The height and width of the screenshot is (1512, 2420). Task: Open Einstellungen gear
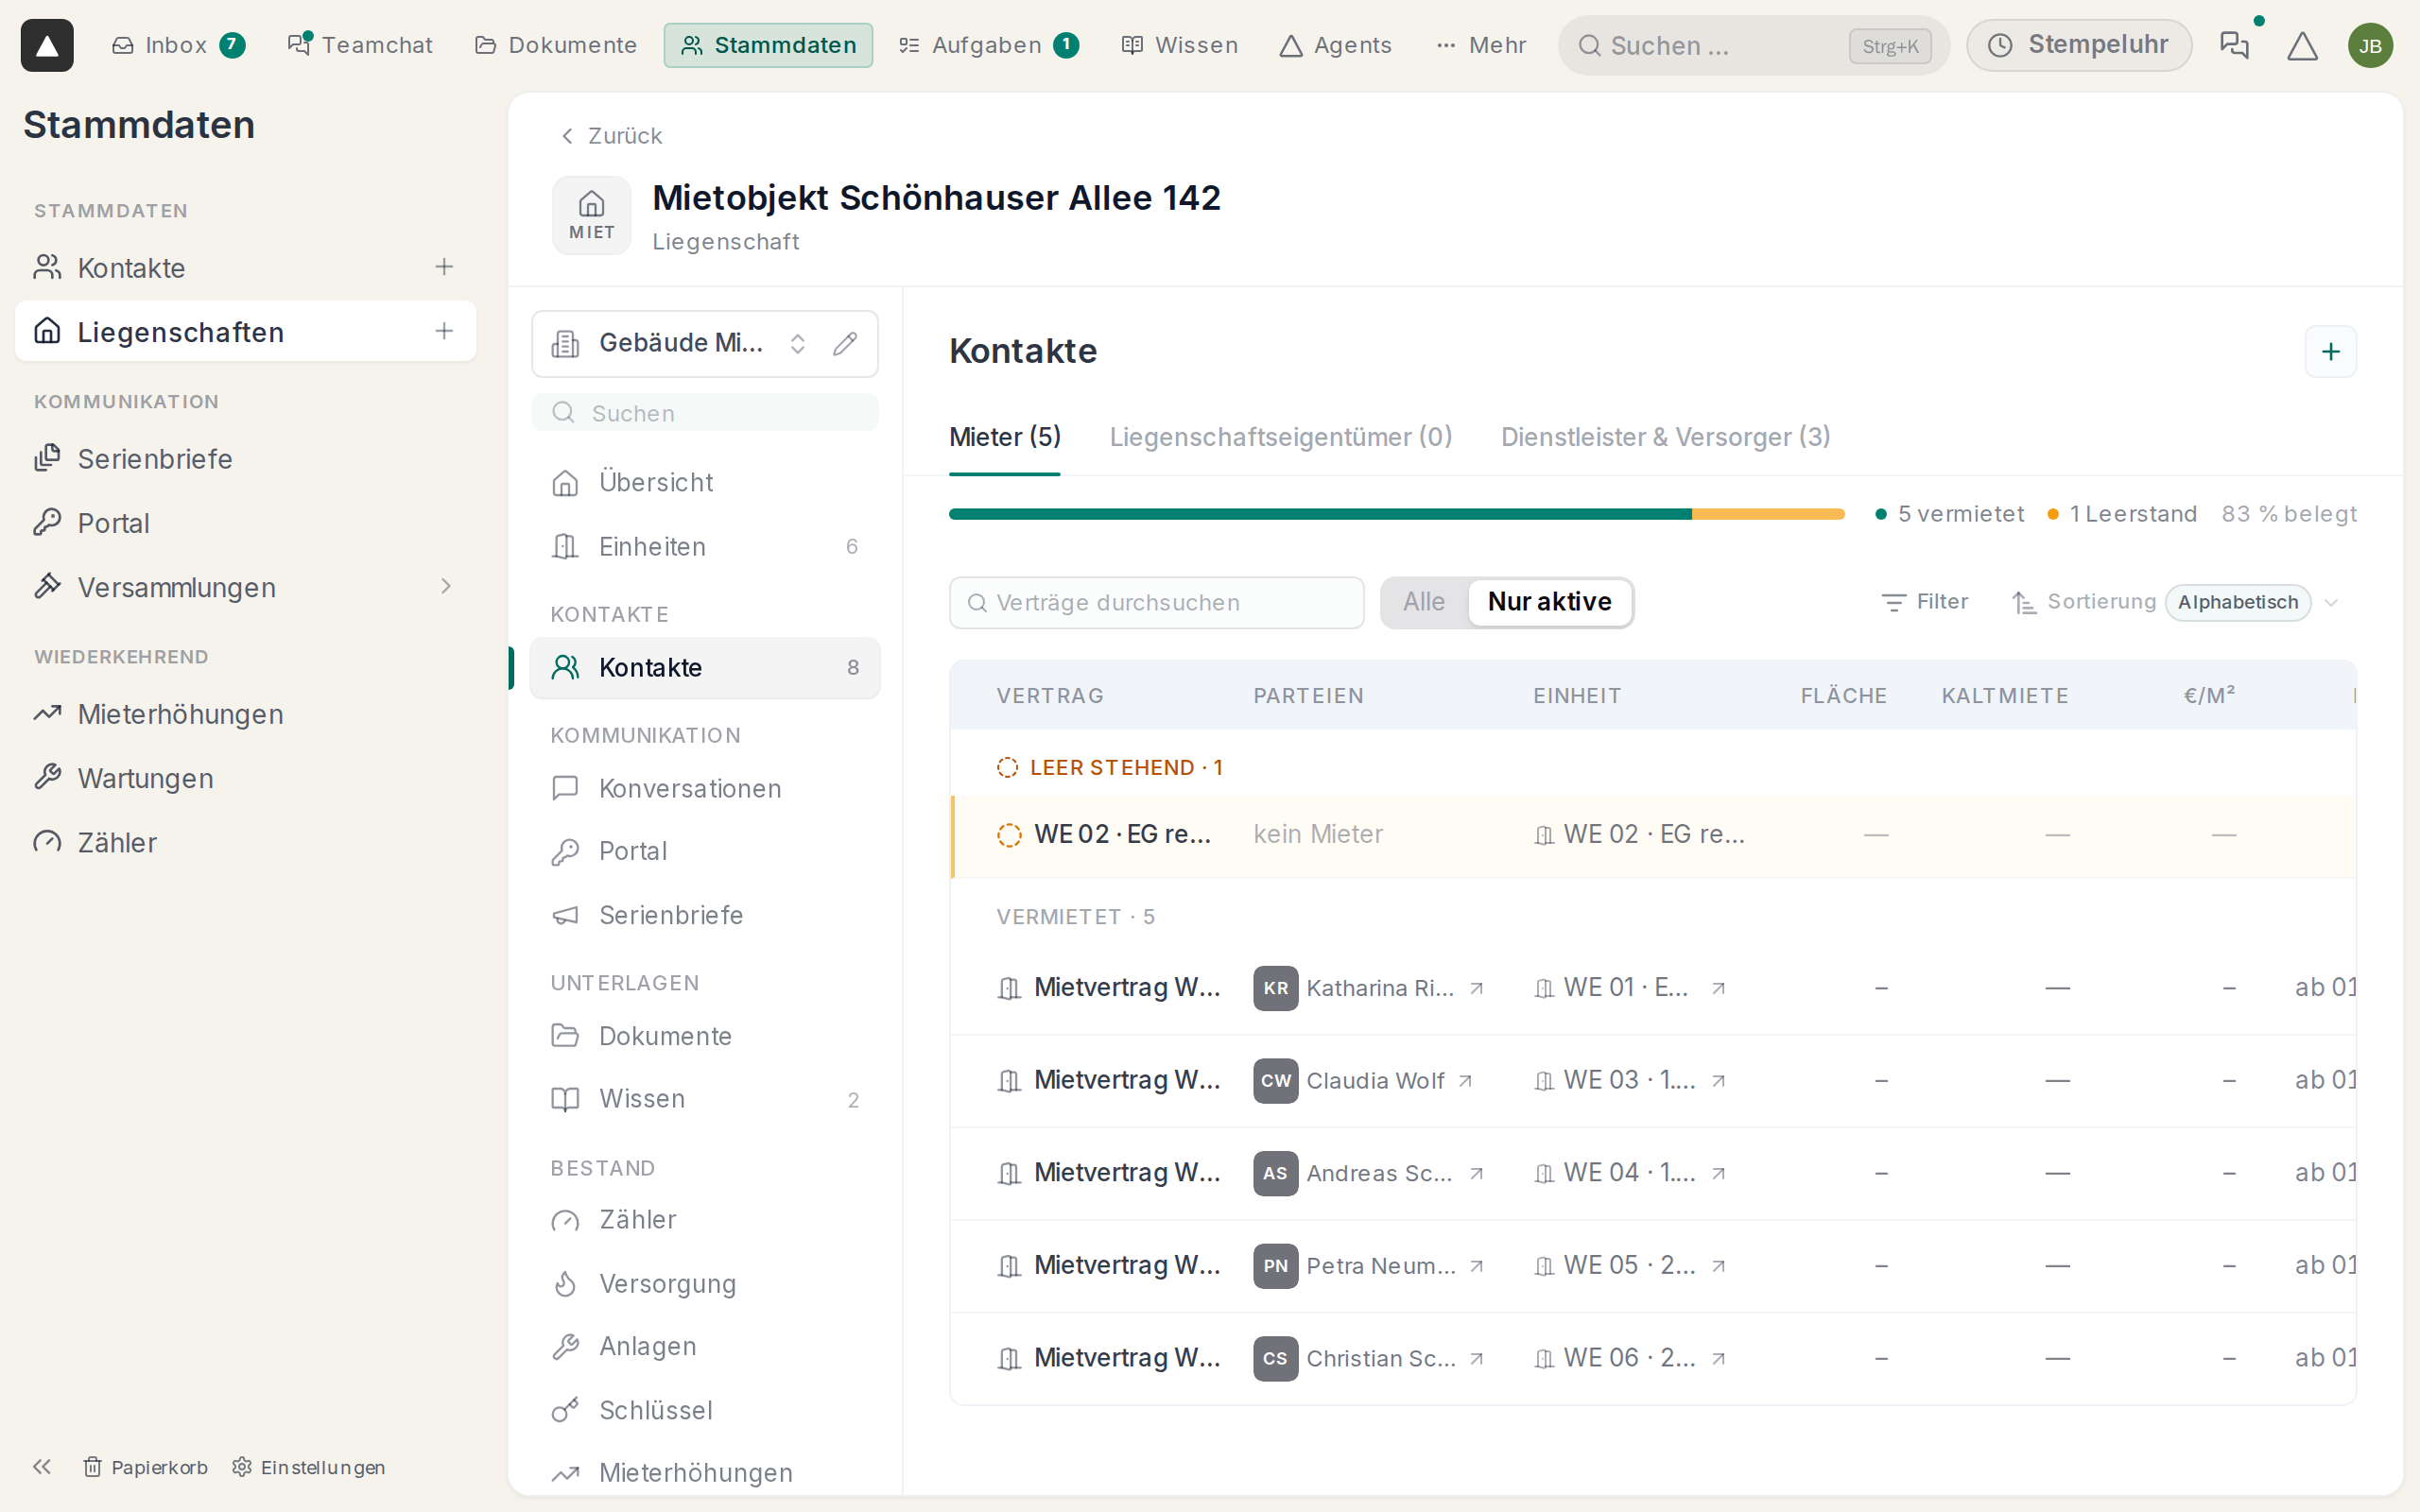point(308,1467)
